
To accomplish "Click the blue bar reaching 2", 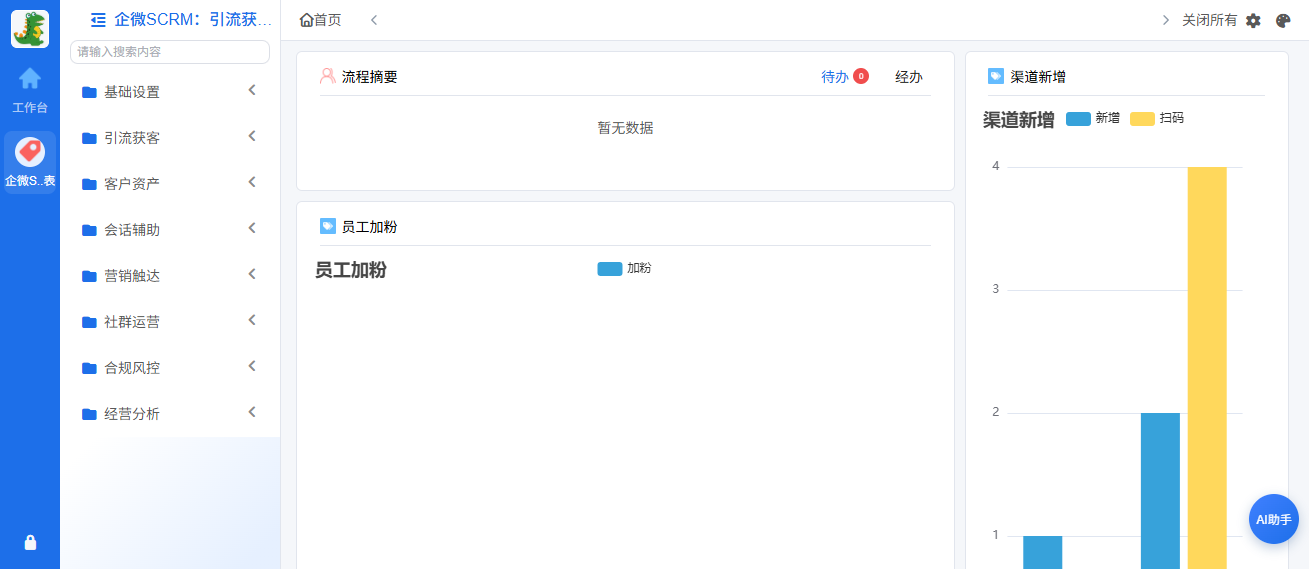I will (1160, 491).
